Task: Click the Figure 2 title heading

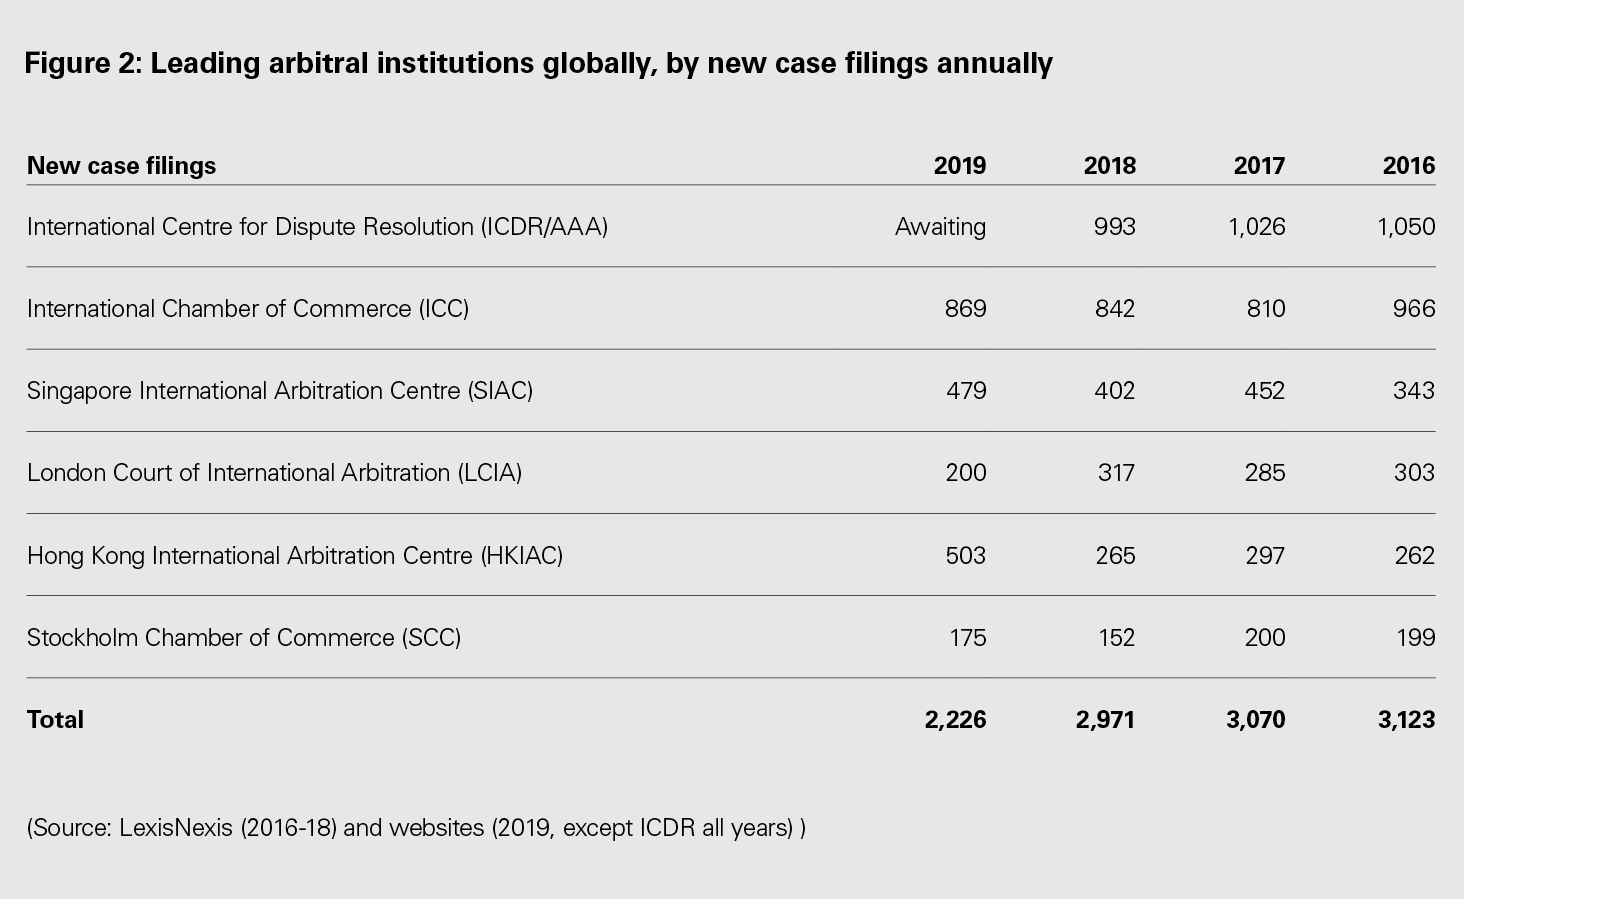Action: coord(538,63)
